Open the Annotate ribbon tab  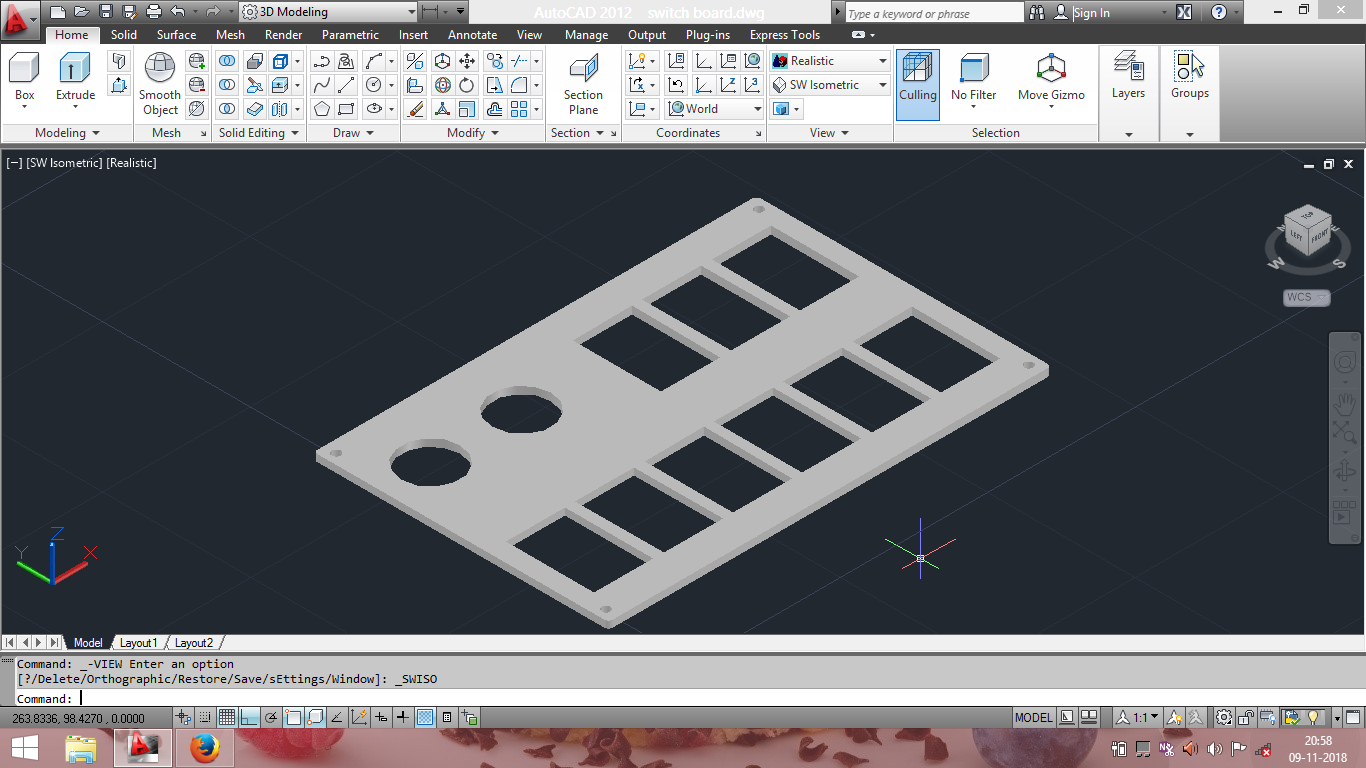coord(472,35)
